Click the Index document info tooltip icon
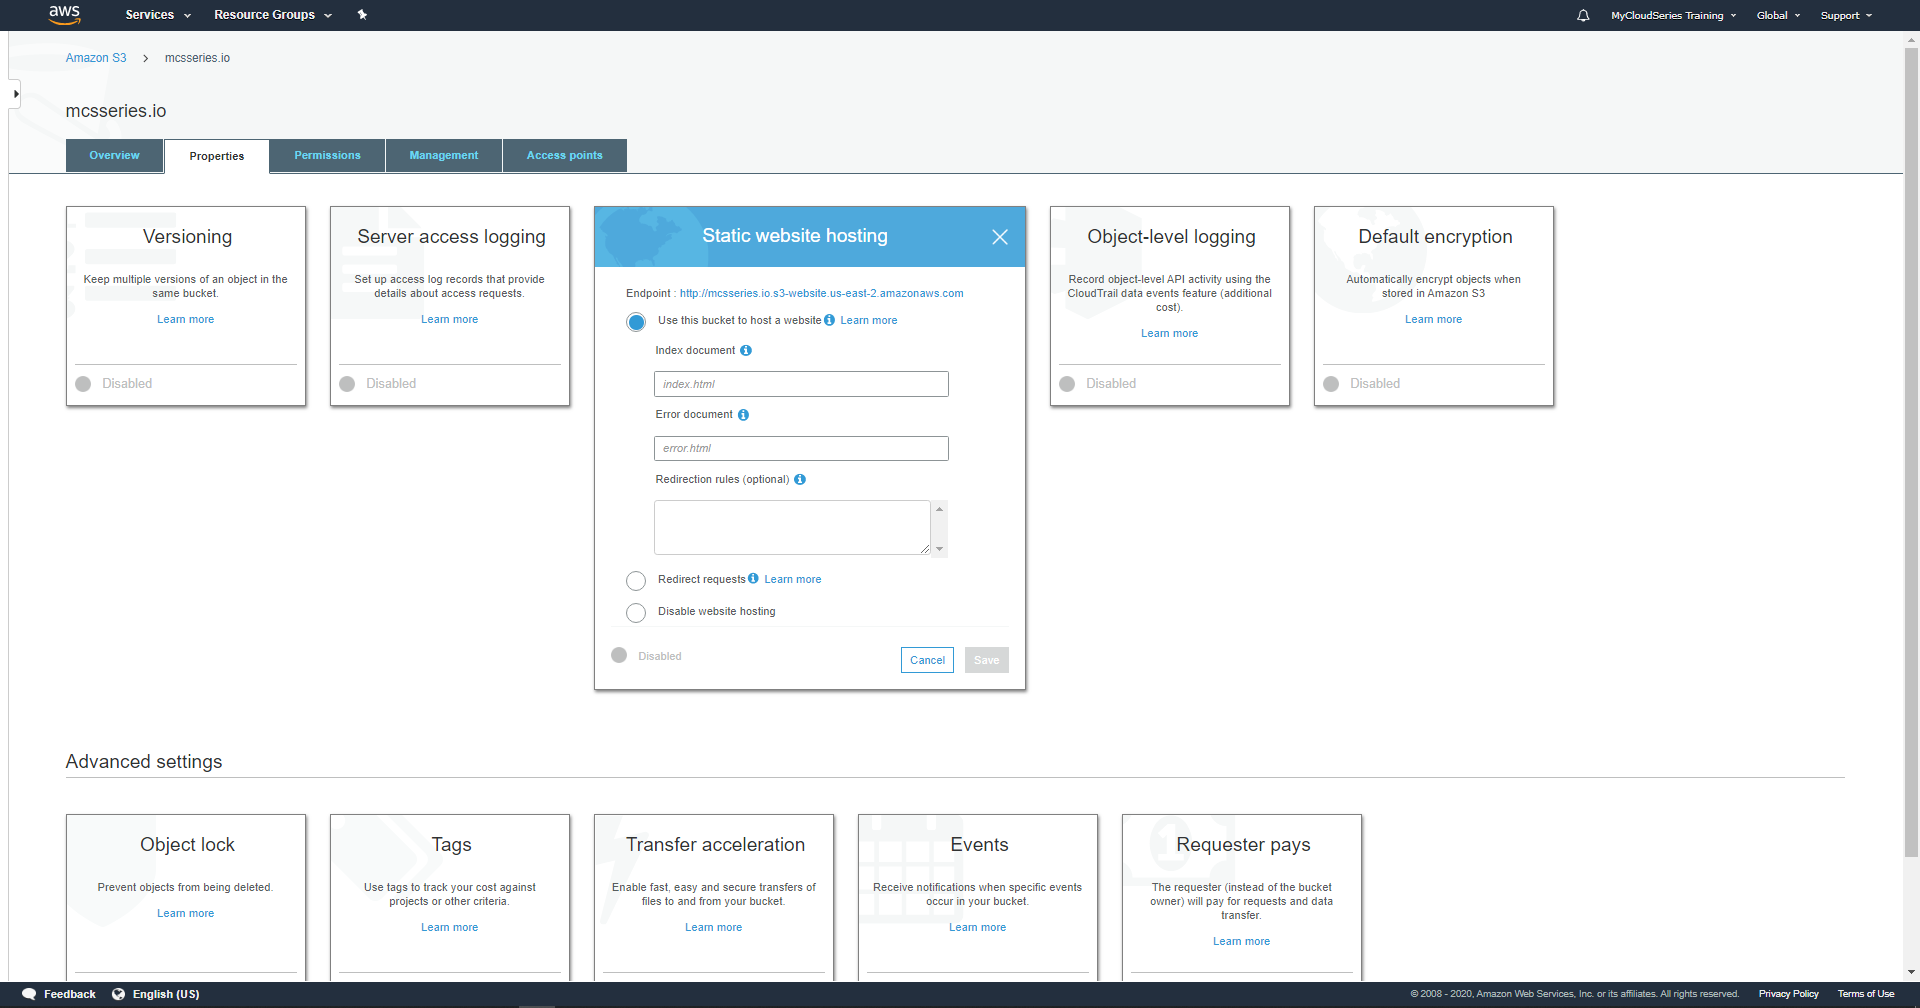 pyautogui.click(x=746, y=351)
